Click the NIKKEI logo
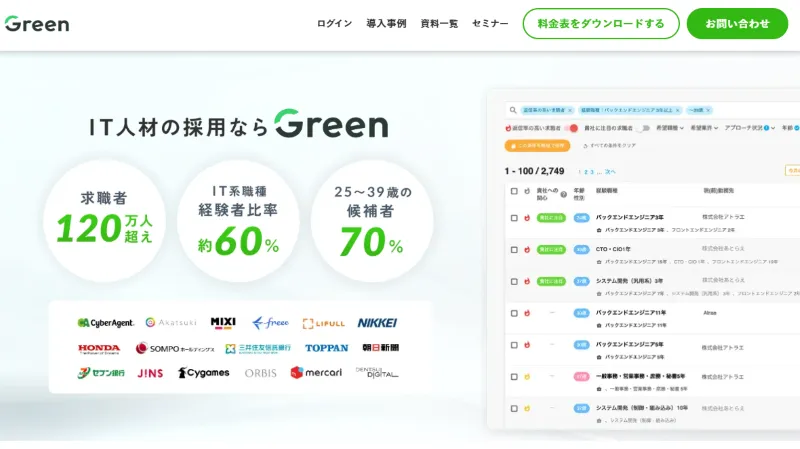 (x=377, y=323)
